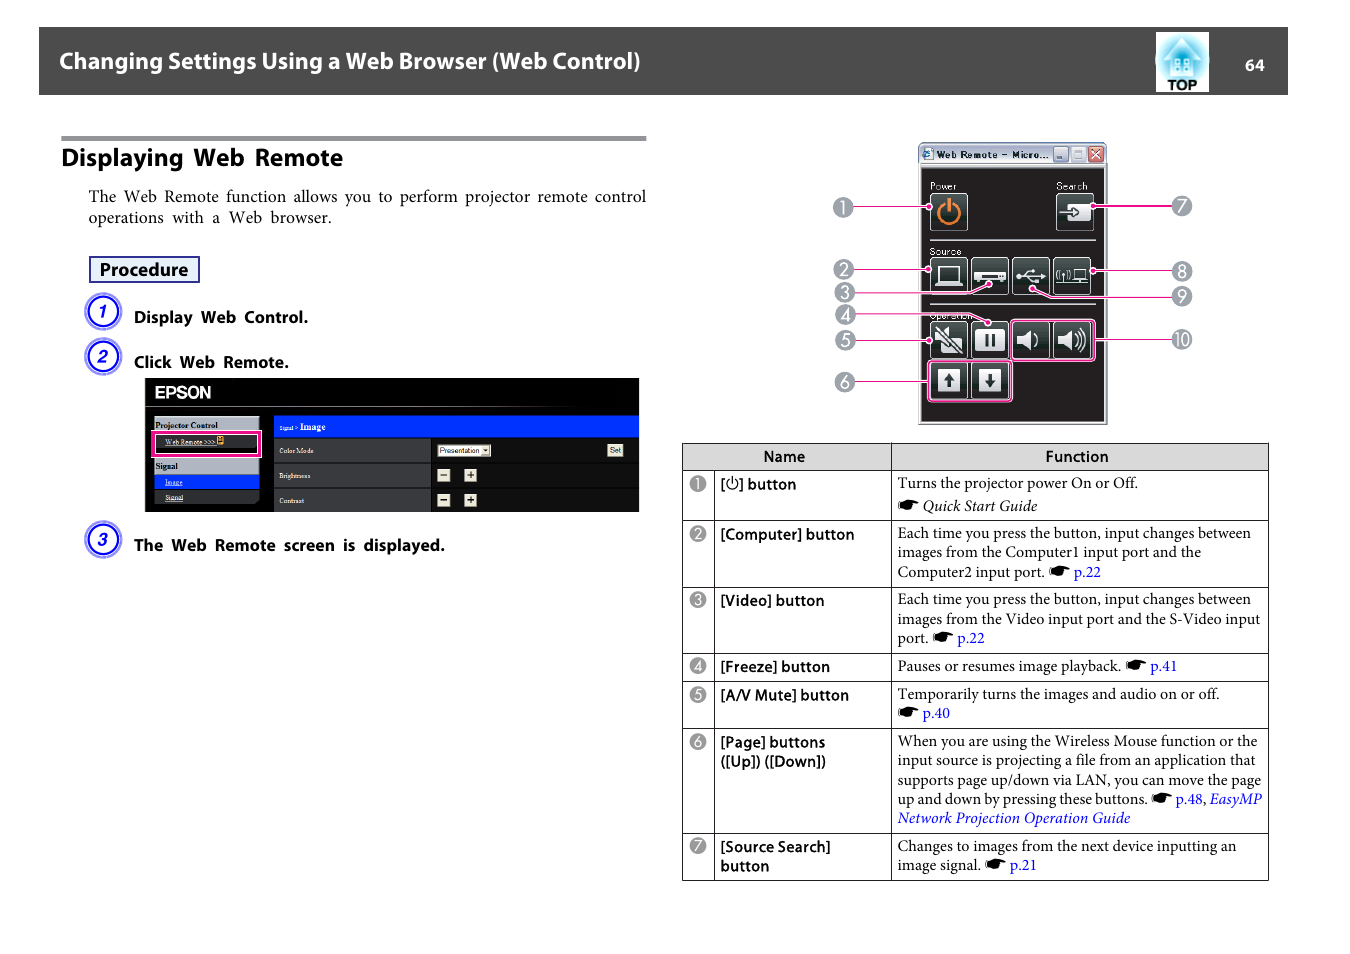Increase Brightness with the plus button

[470, 476]
